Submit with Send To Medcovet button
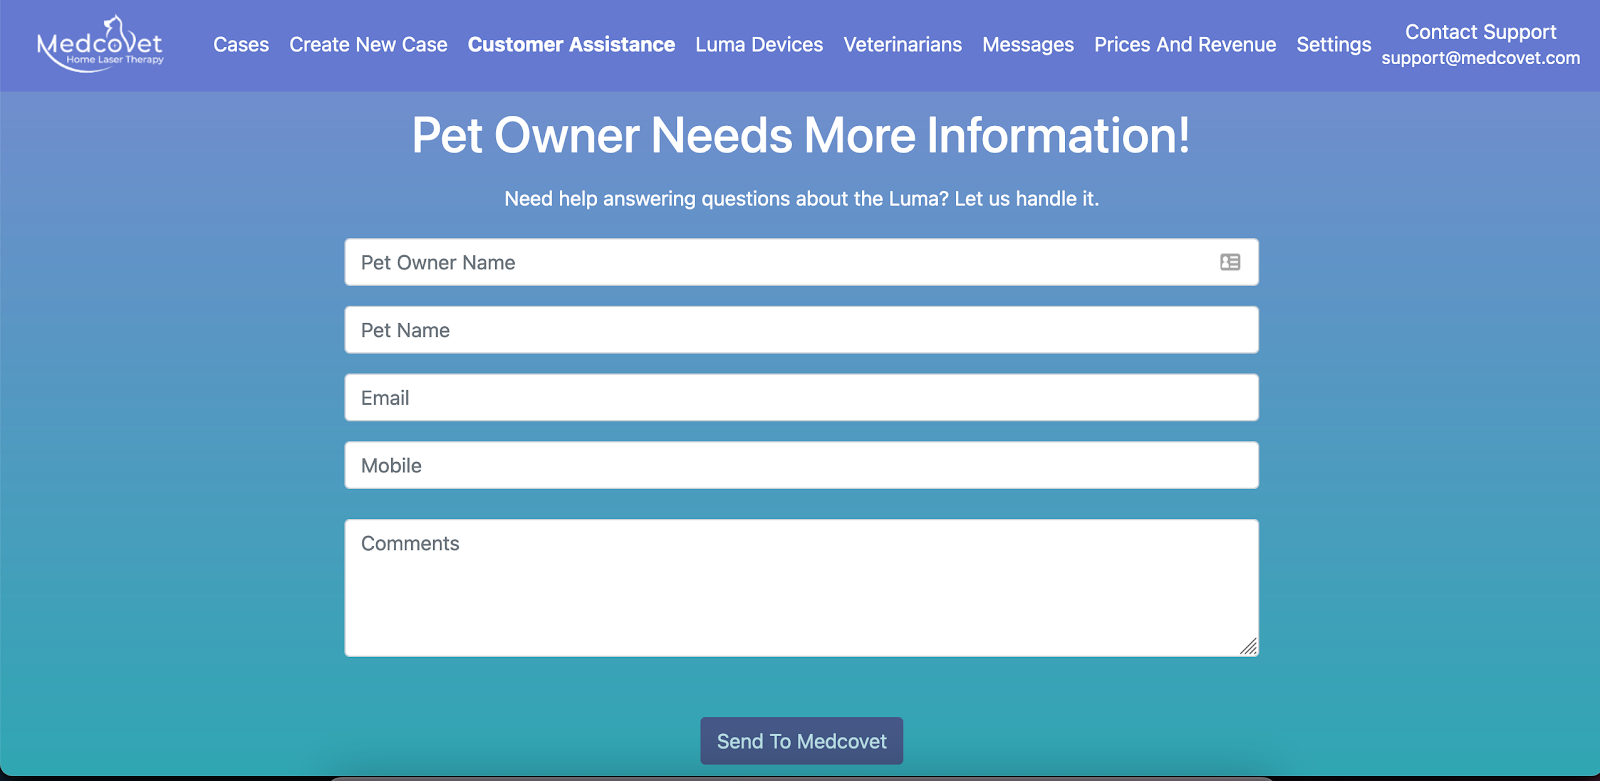1600x781 pixels. pos(801,741)
